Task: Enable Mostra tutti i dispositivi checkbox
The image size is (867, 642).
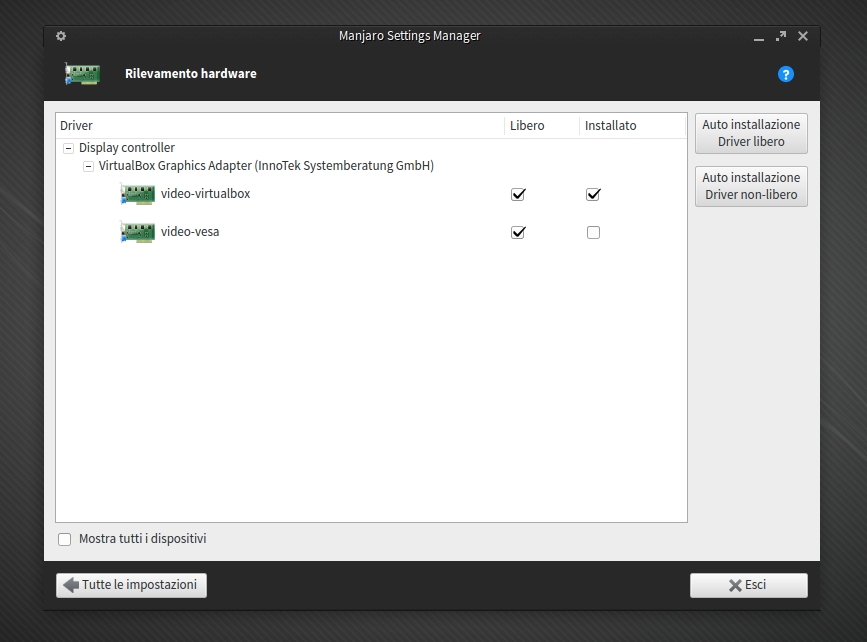Action: click(65, 539)
